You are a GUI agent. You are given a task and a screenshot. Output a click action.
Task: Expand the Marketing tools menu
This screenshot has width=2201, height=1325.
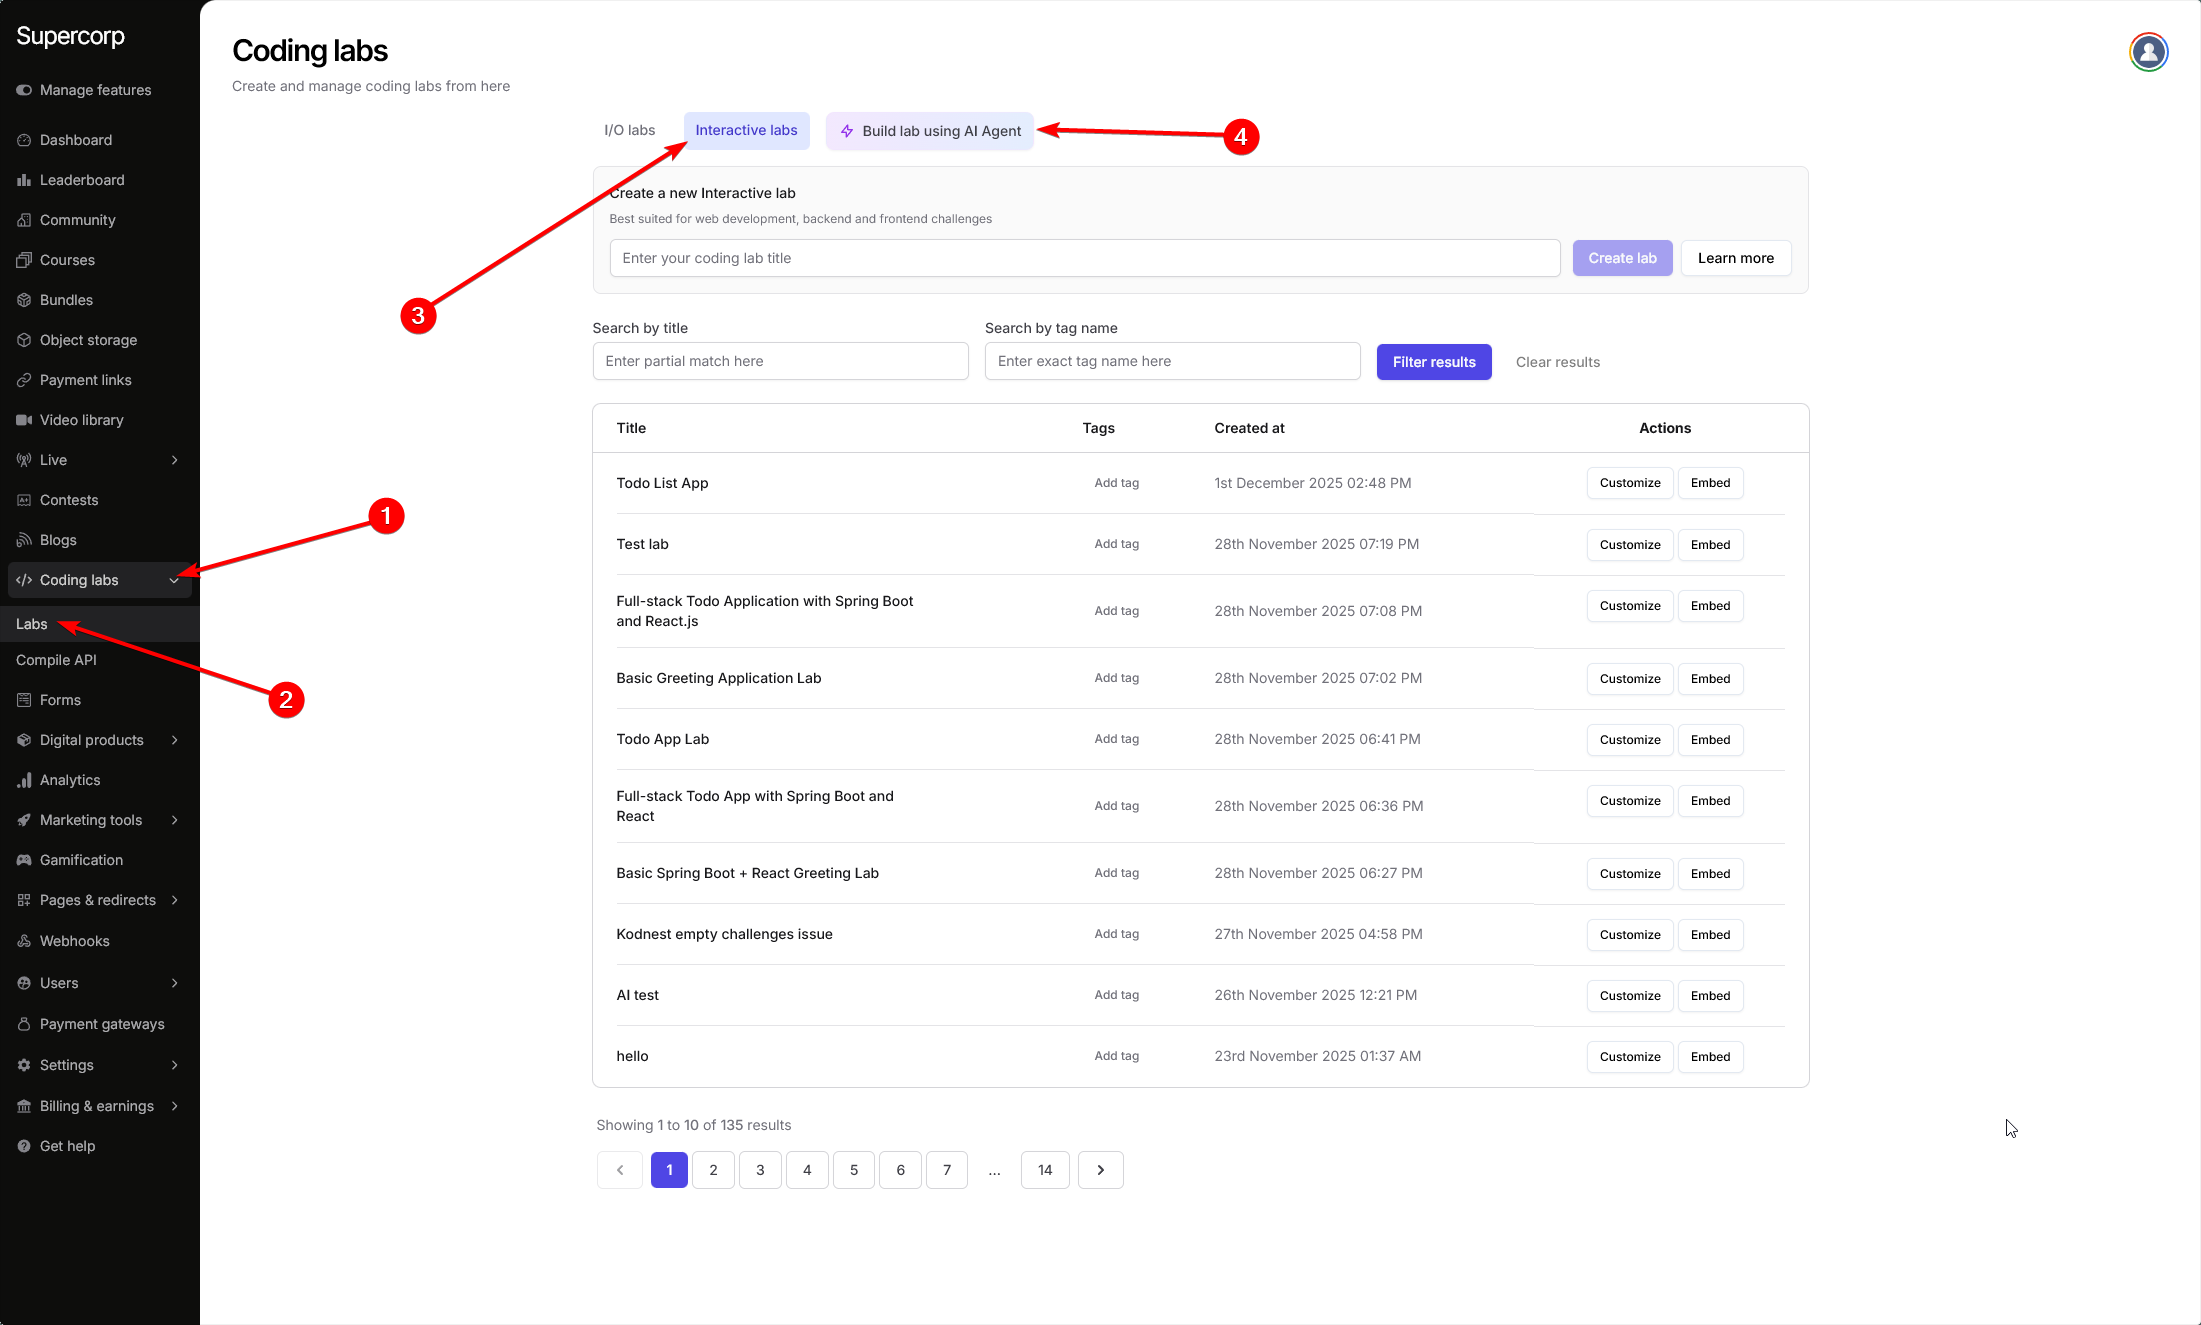91,819
